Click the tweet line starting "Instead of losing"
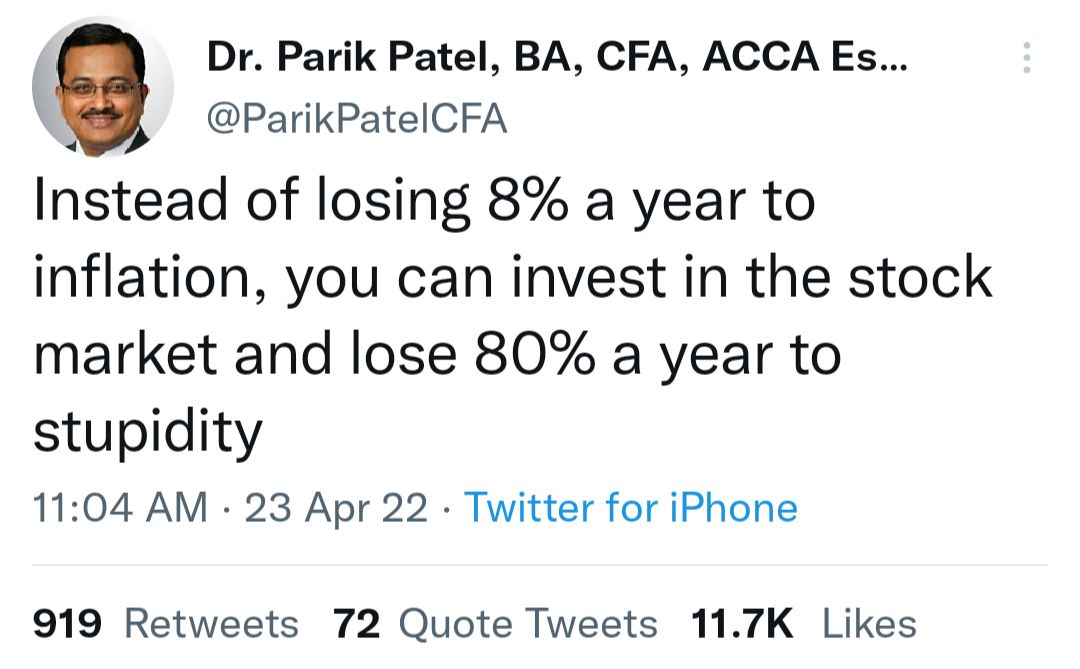This screenshot has width=1080, height=669. click(424, 202)
